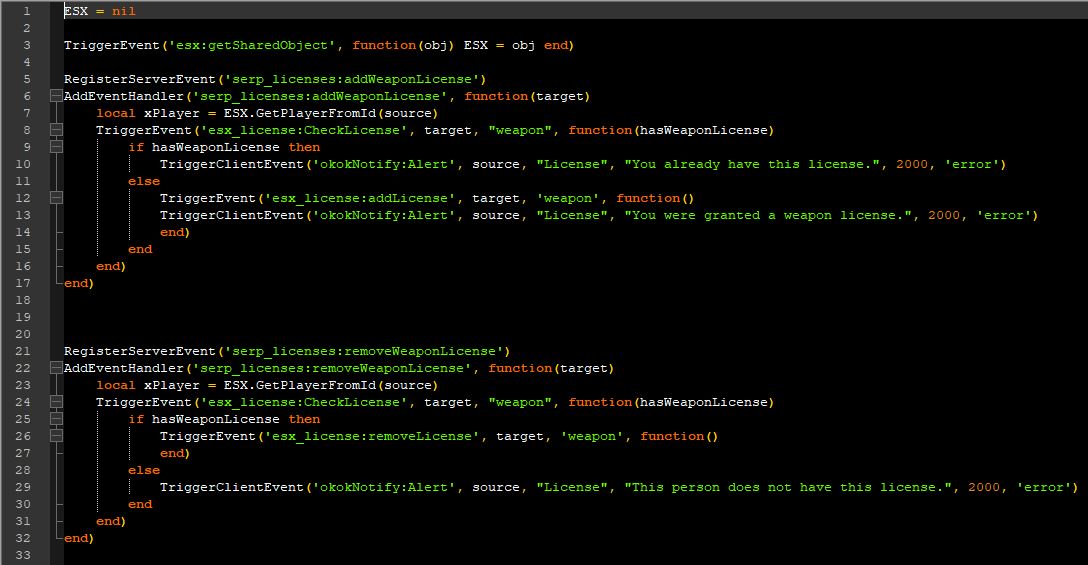Viewport: 1088px width, 565px height.
Task: Click the 'esx:getSharedObject' string
Action: [252, 45]
